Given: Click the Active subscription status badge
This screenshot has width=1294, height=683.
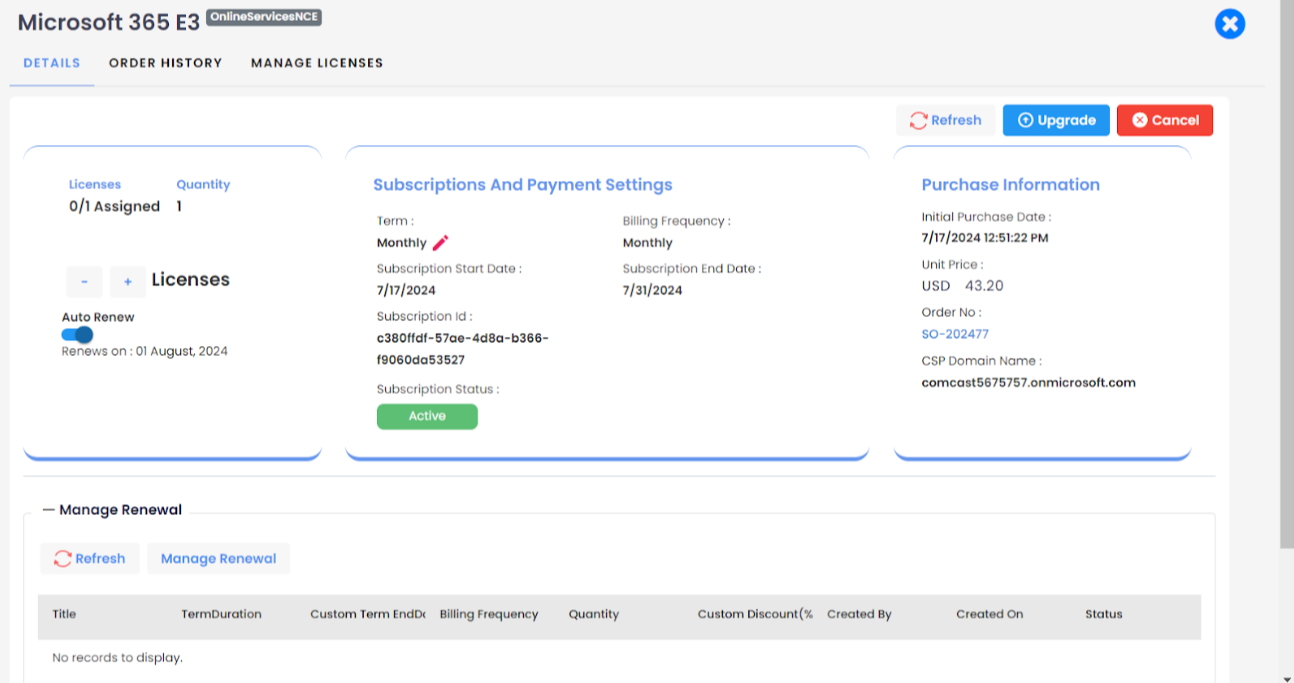Looking at the screenshot, I should pos(427,416).
